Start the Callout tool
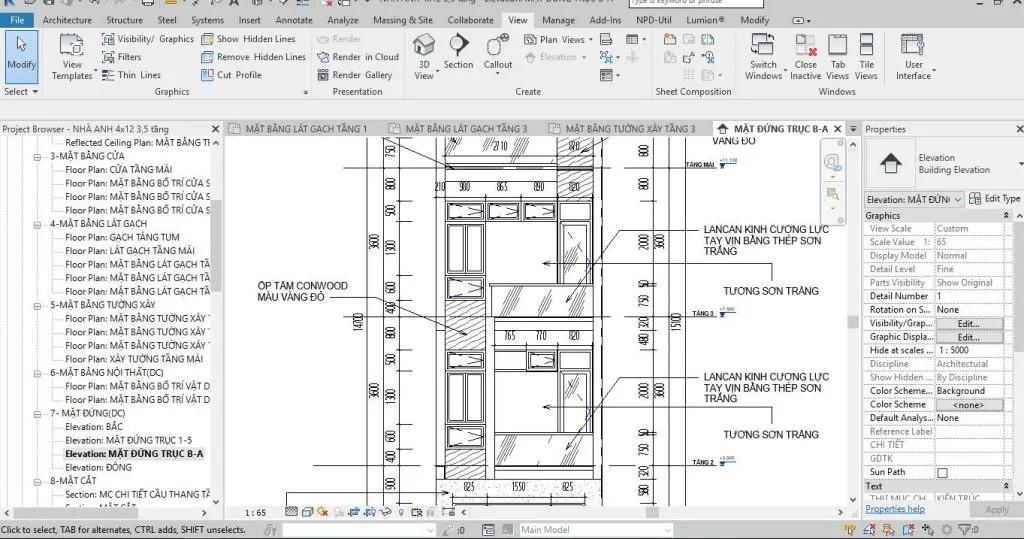Viewport: 1024px width, 539px height. click(498, 54)
